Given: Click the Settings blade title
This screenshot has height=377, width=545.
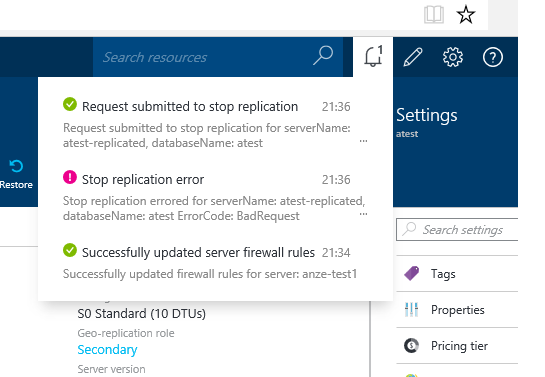Looking at the screenshot, I should click(x=426, y=115).
